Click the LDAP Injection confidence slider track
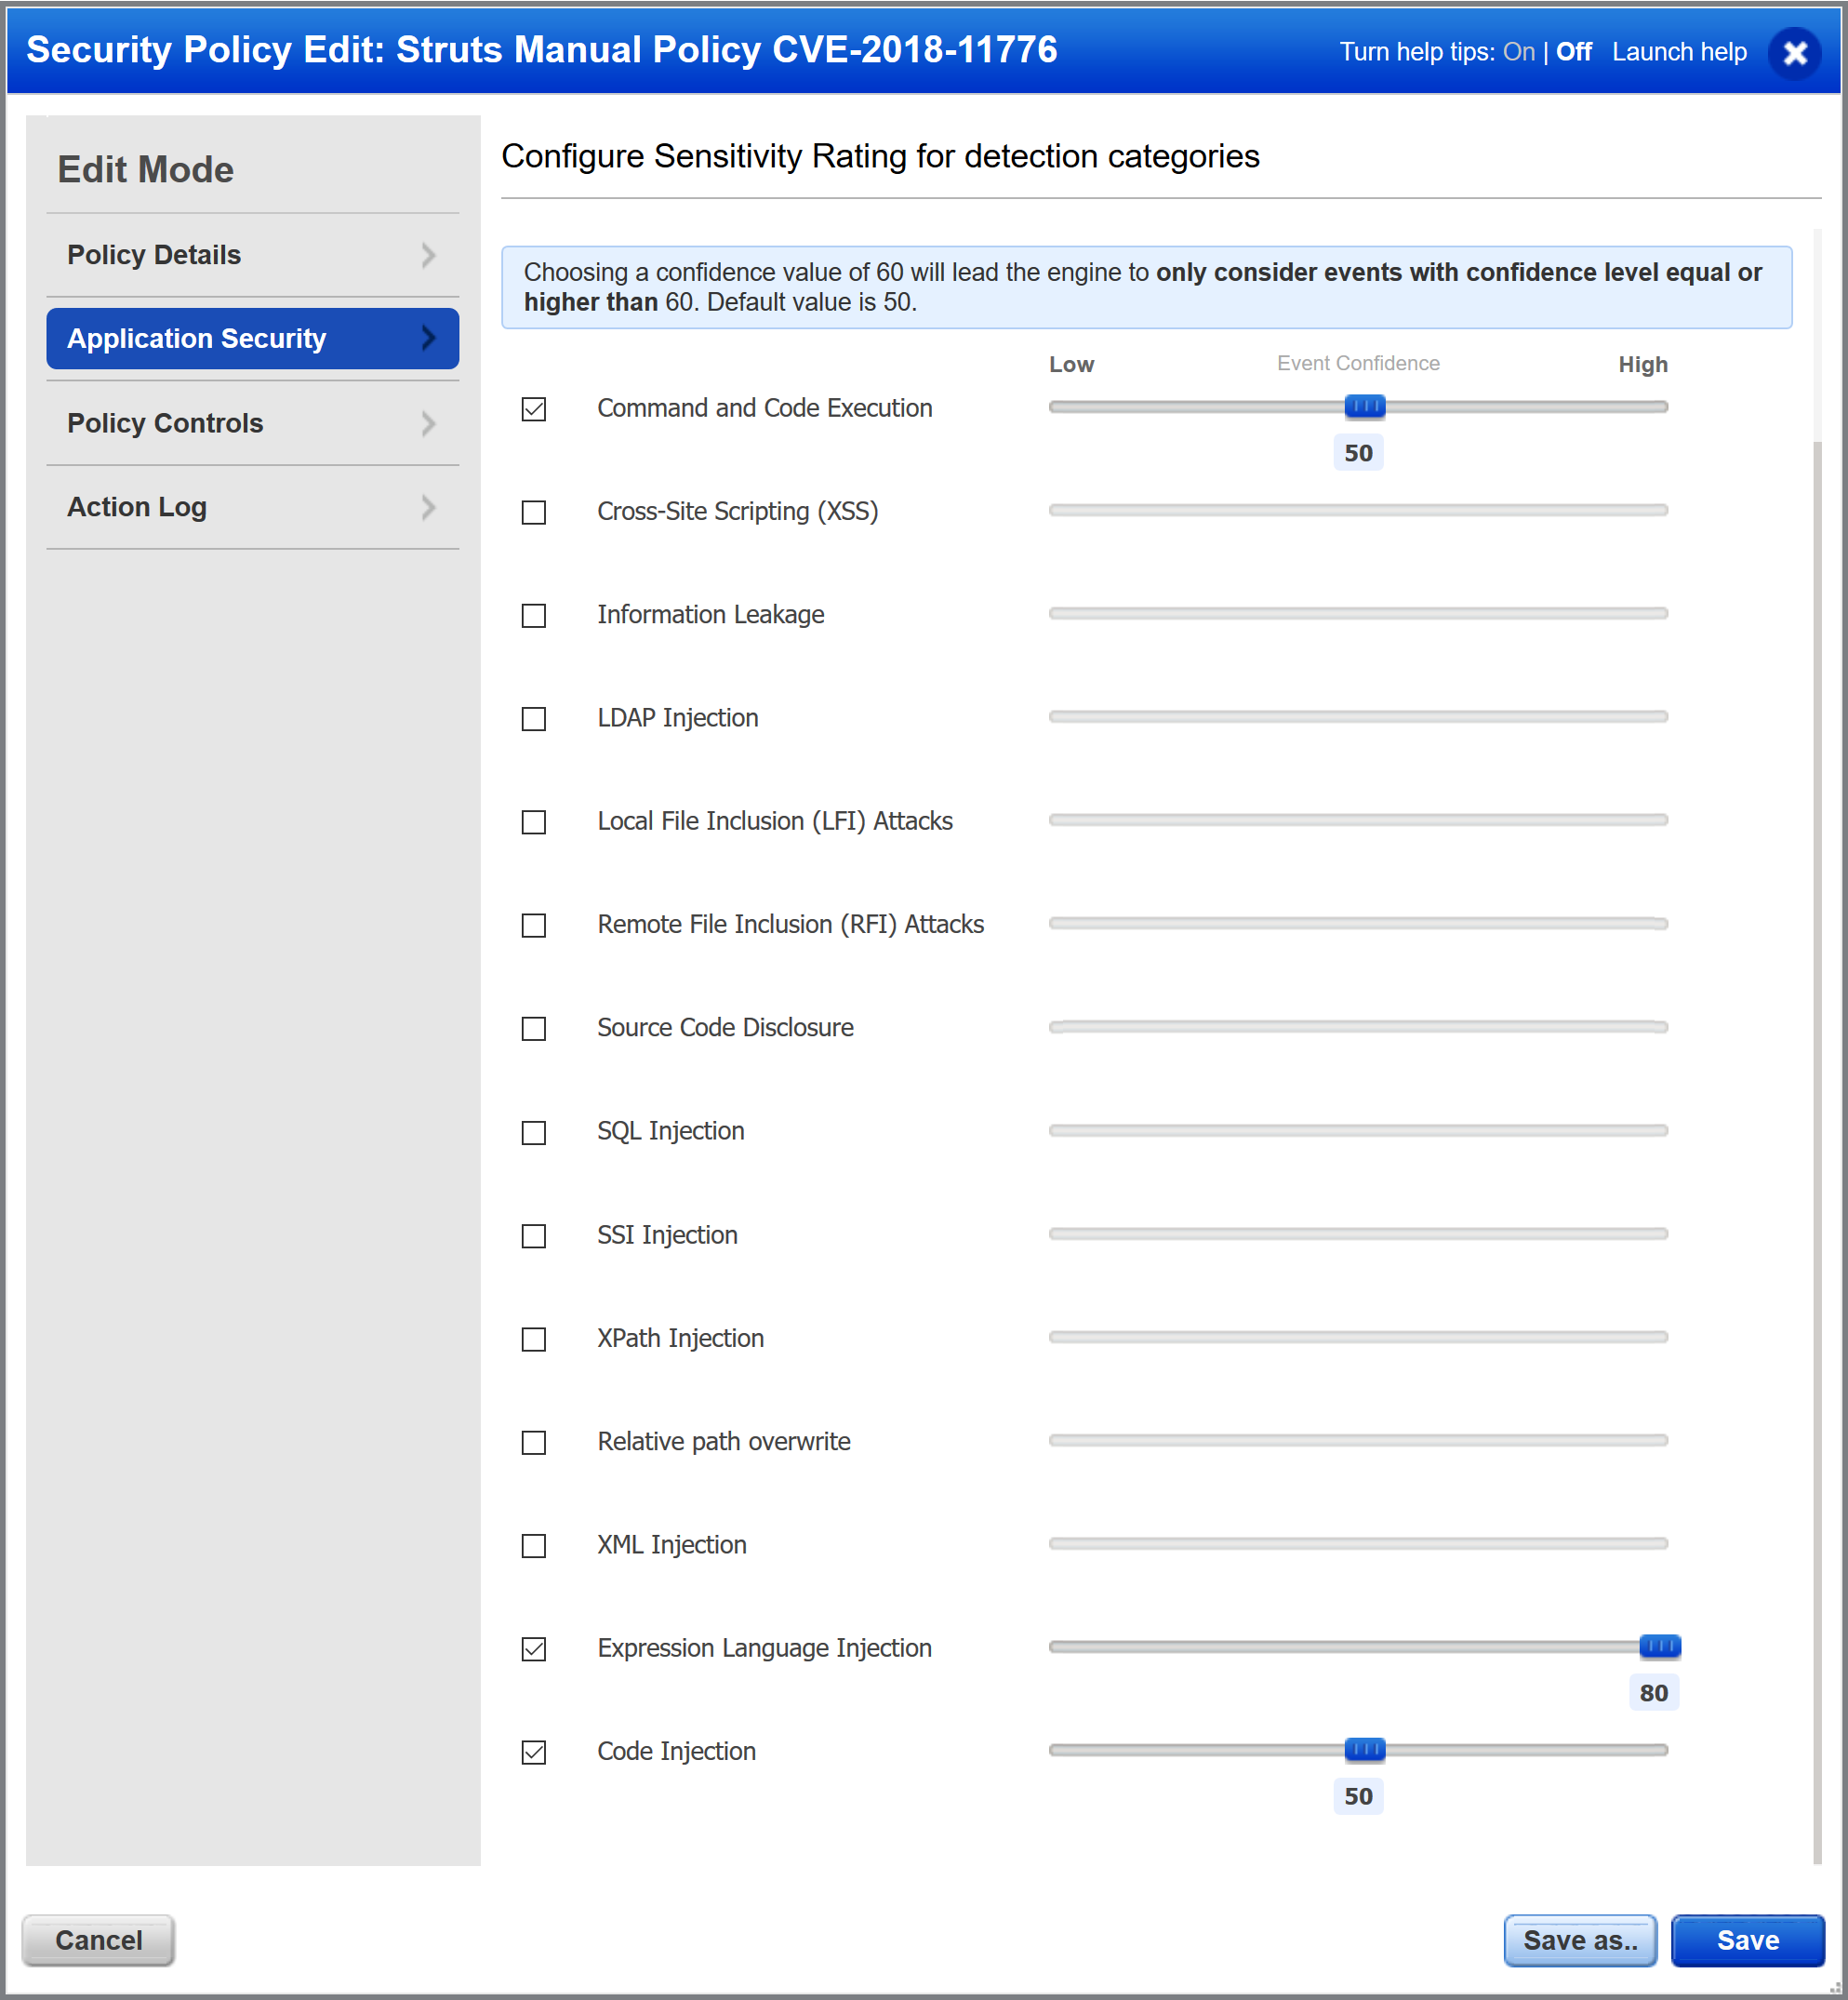The image size is (1848, 2000). coord(1358,717)
